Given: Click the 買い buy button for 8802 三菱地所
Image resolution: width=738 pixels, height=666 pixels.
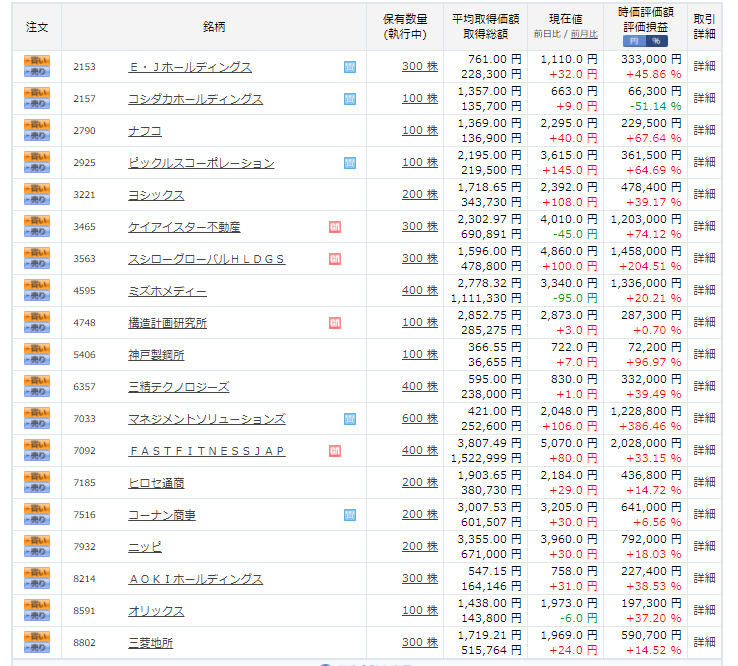Looking at the screenshot, I should (37, 637).
